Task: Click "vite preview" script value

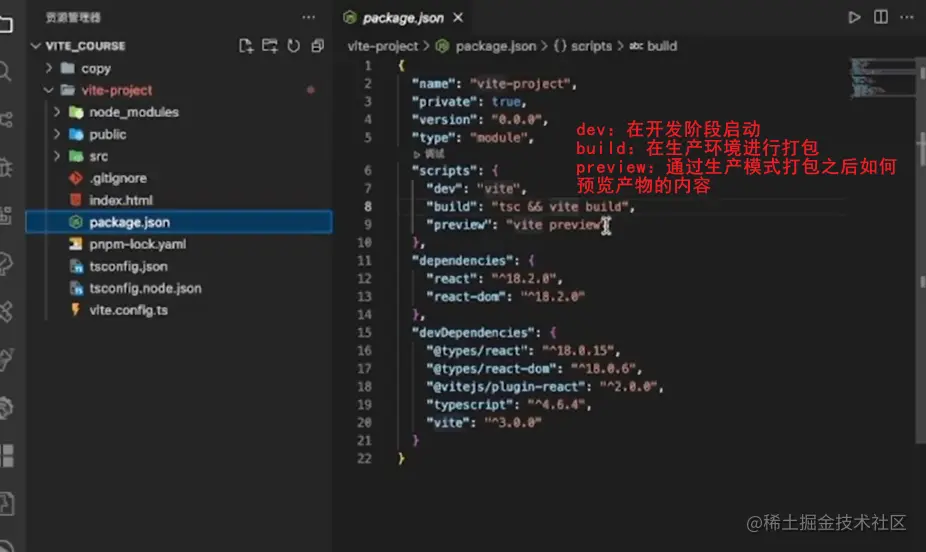Action: point(556,224)
